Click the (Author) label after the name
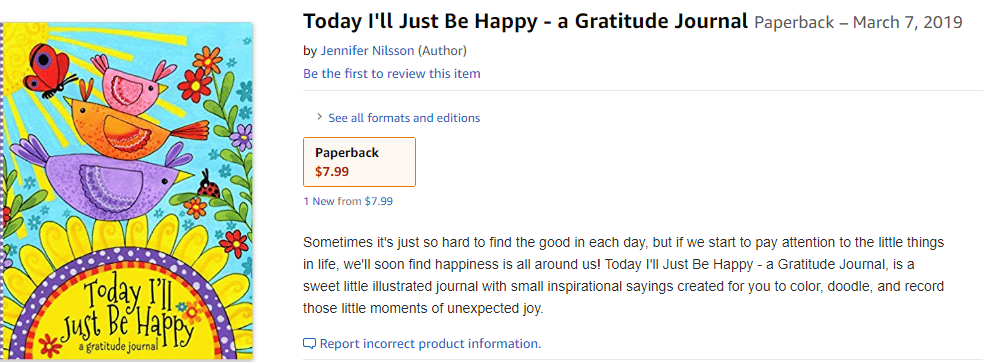The image size is (983, 362). click(x=442, y=51)
